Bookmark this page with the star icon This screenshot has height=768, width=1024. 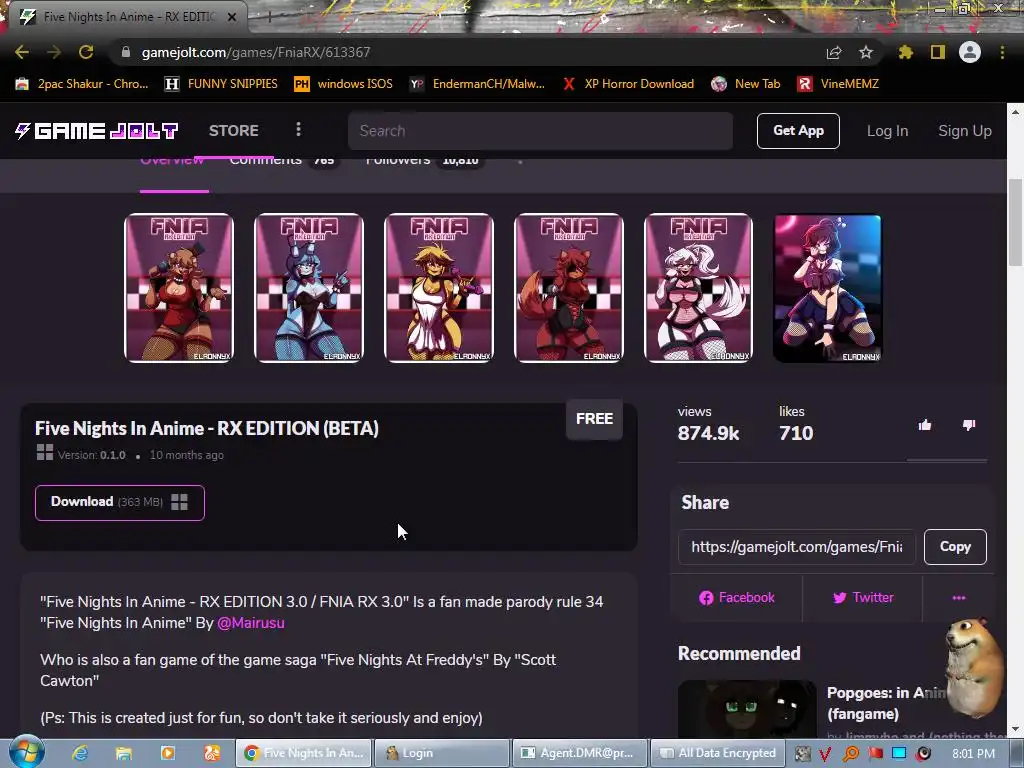[x=866, y=52]
